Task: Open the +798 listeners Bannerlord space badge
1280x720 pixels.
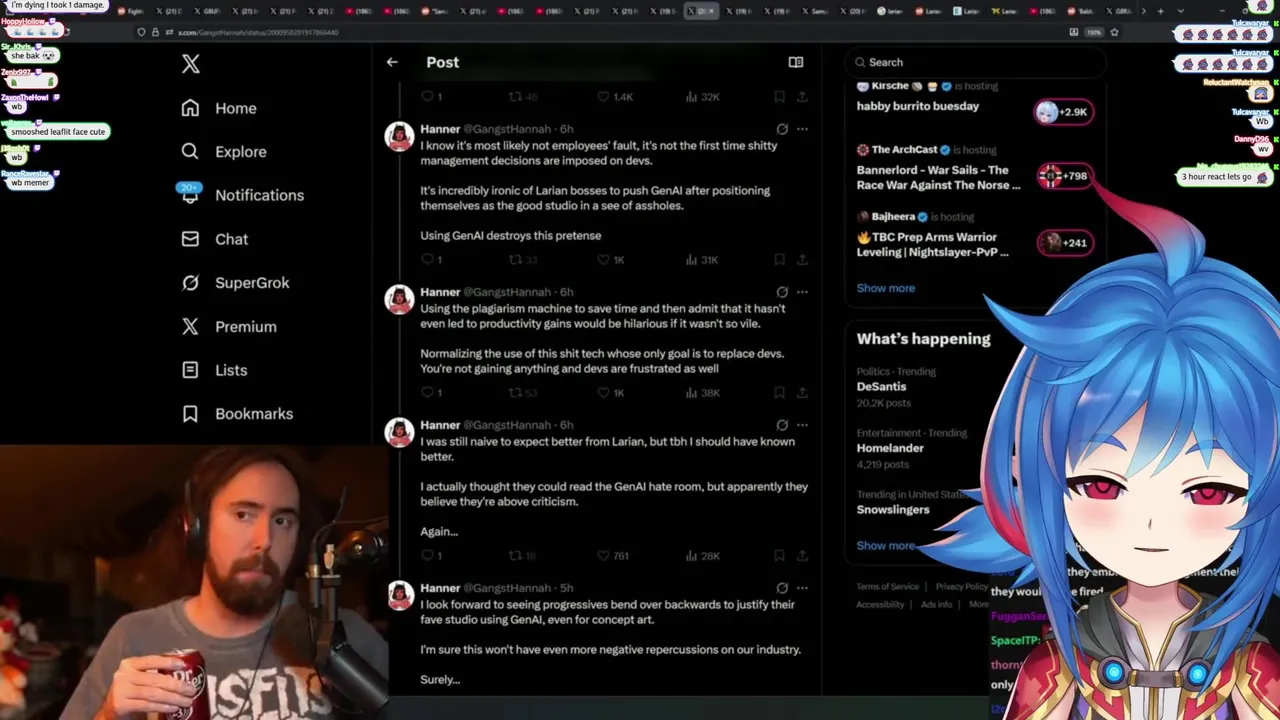Action: coord(1064,176)
